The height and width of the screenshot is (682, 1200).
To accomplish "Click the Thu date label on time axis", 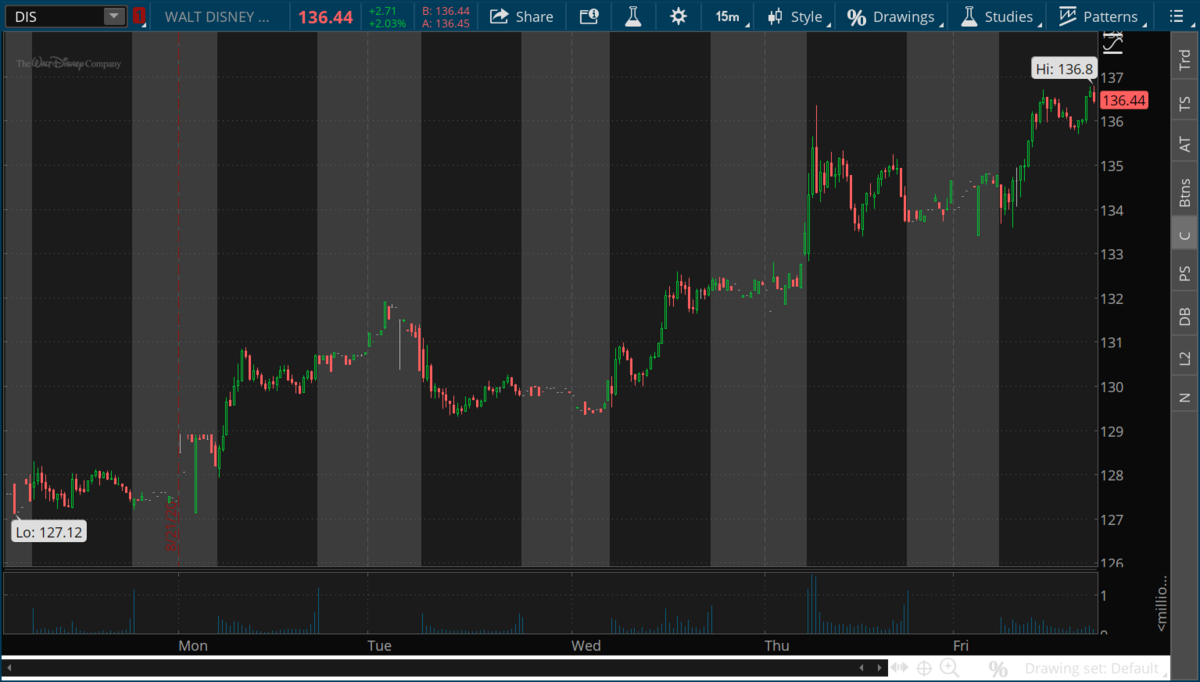I will tap(776, 646).
